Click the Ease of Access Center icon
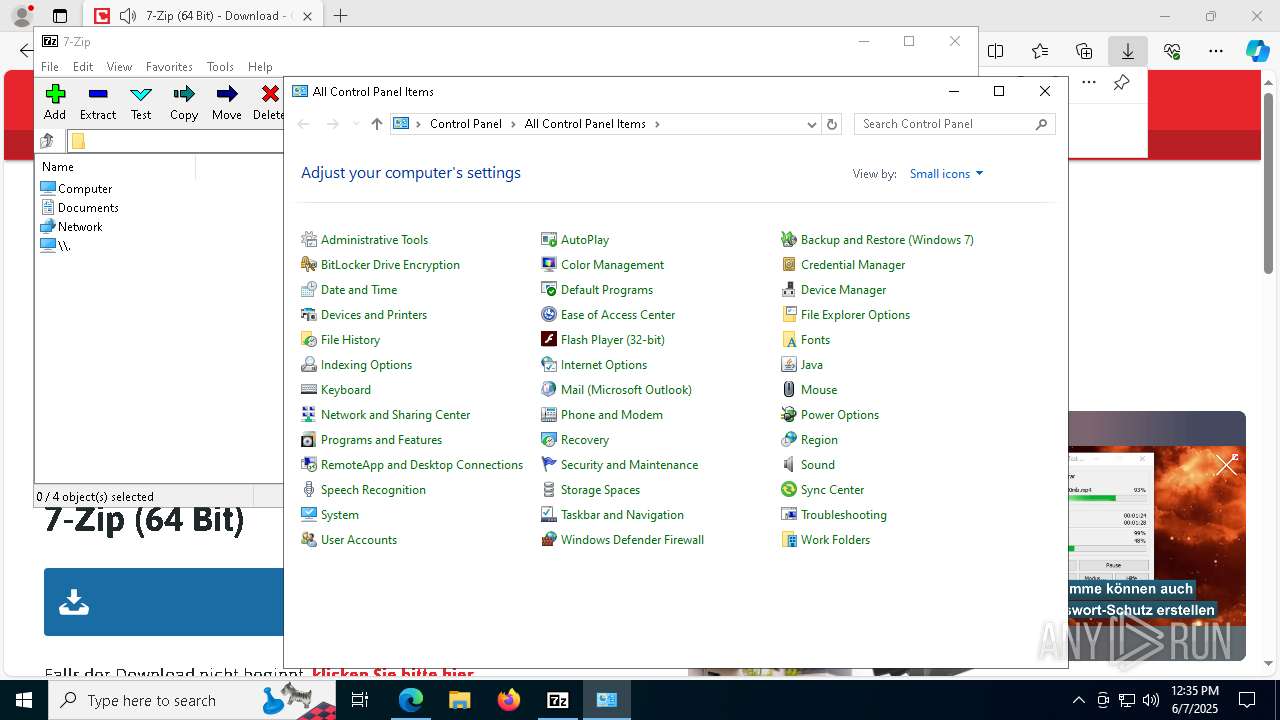 pos(549,315)
